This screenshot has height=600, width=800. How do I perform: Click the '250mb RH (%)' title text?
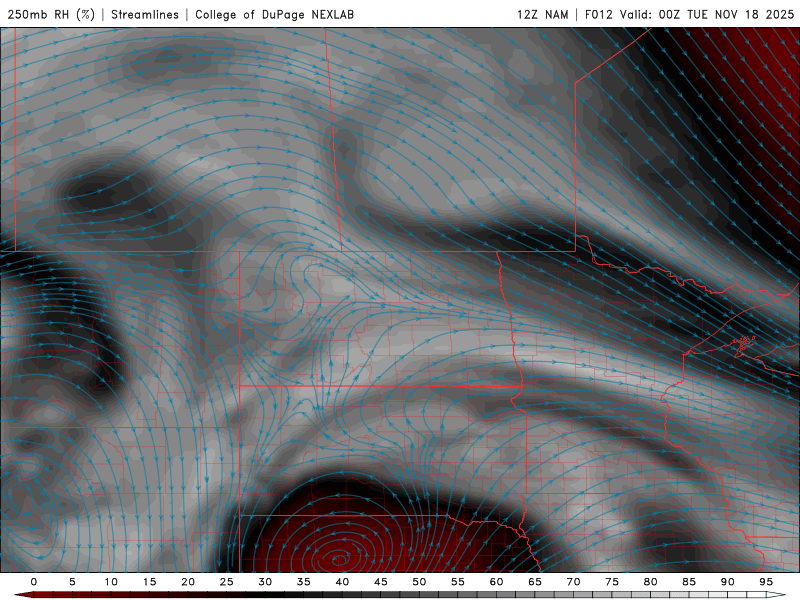[x=52, y=14]
